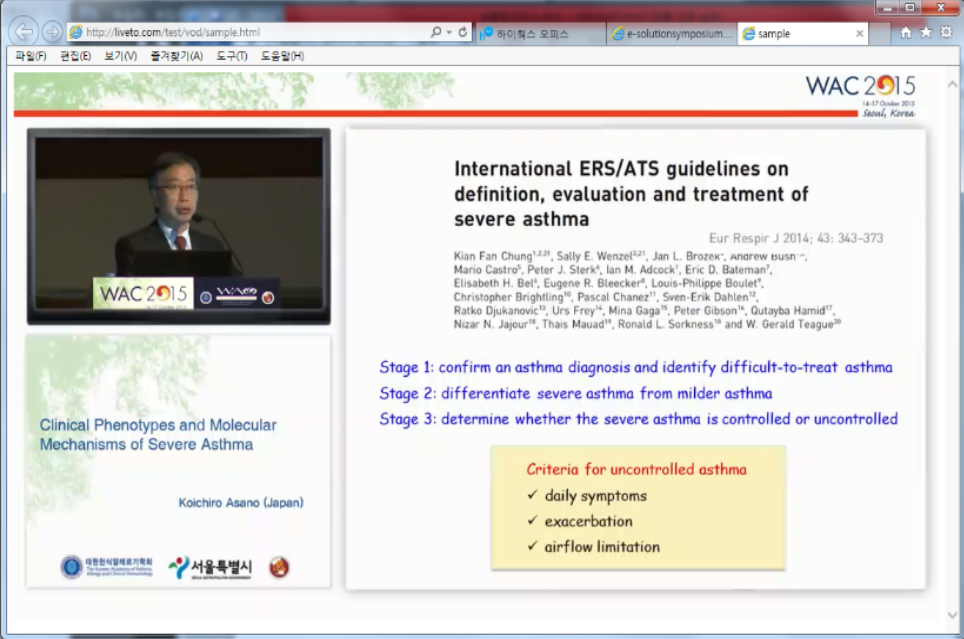This screenshot has width=964, height=639.
Task: Click the speaker video player
Action: tap(178, 225)
